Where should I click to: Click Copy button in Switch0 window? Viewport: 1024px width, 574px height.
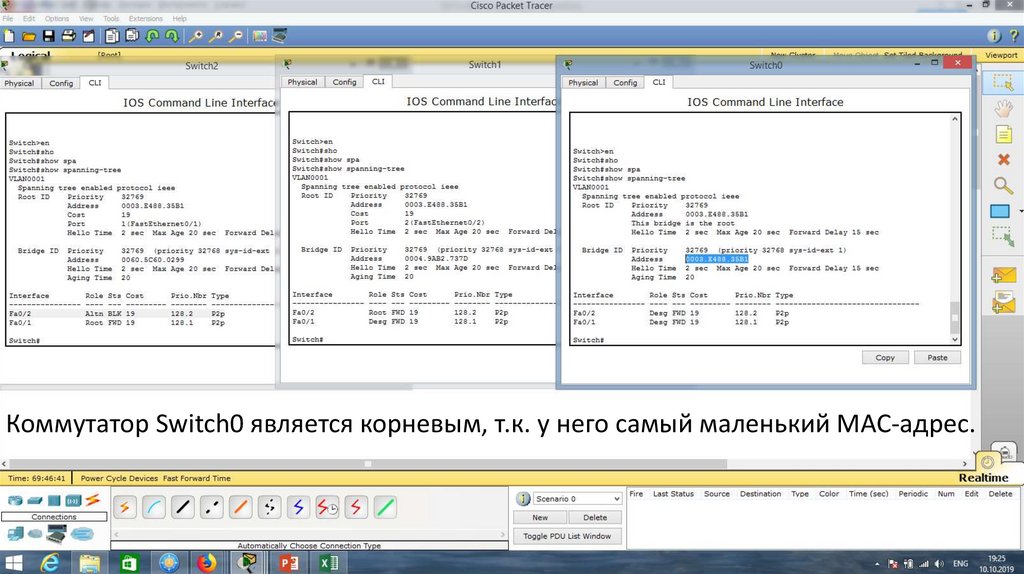(885, 358)
